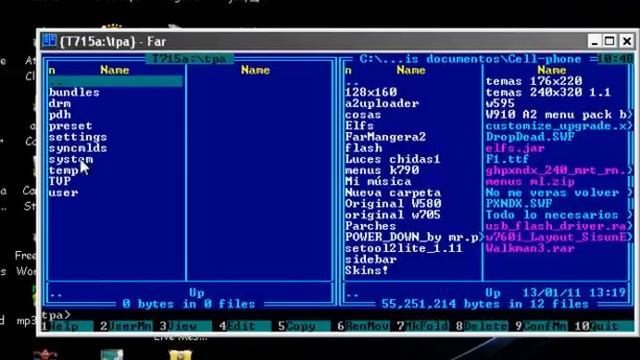Viewport: 640px width, 360px height.
Task: Maximize the Far window
Action: 609,41
